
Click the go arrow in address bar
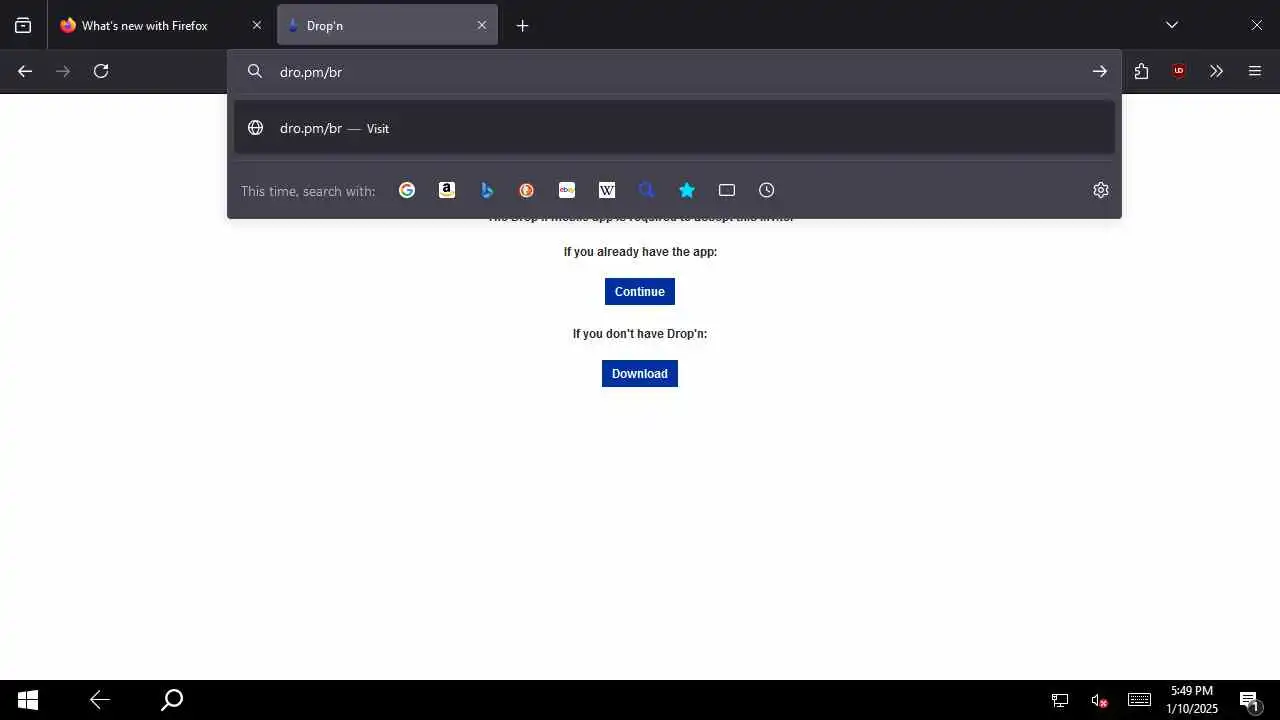(x=1100, y=71)
